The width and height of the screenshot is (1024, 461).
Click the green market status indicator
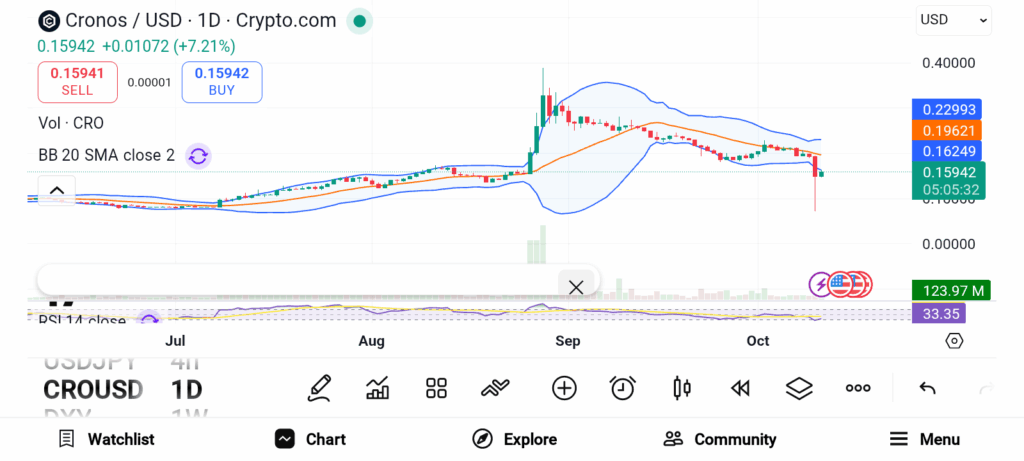361,20
